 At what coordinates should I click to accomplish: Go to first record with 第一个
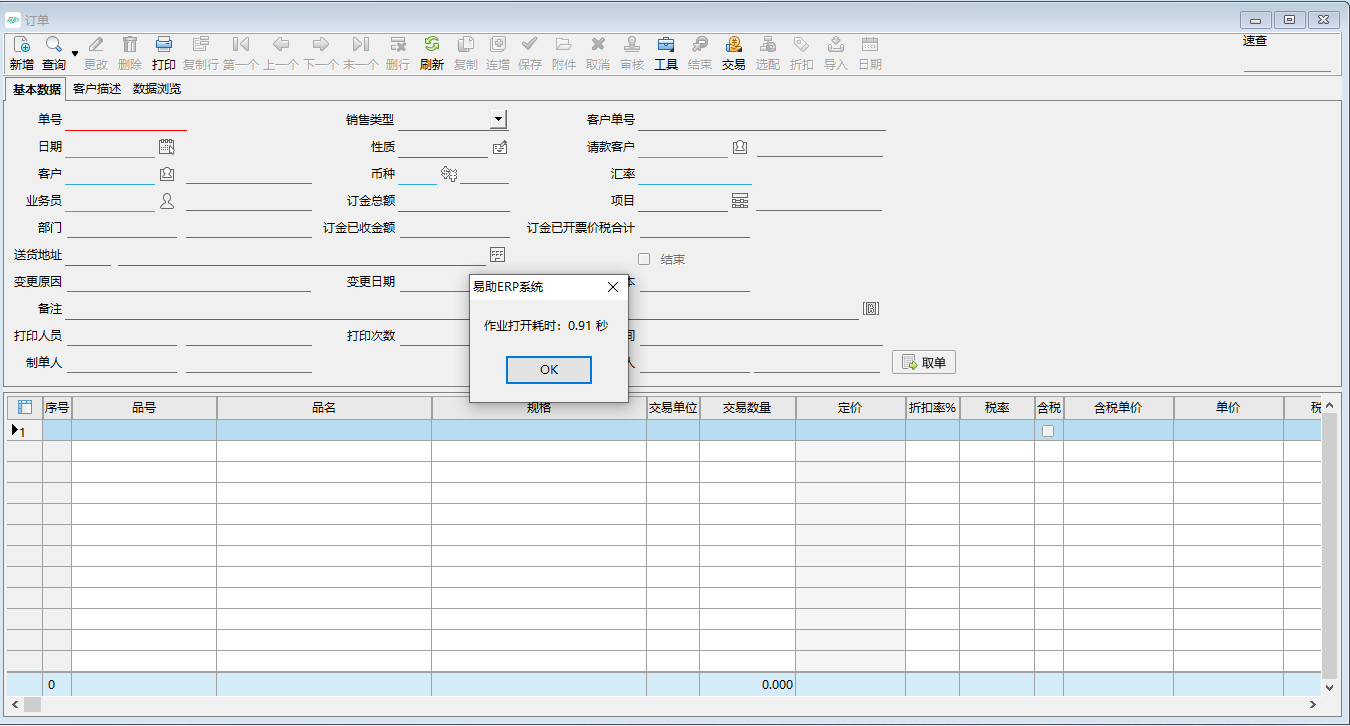(x=241, y=44)
